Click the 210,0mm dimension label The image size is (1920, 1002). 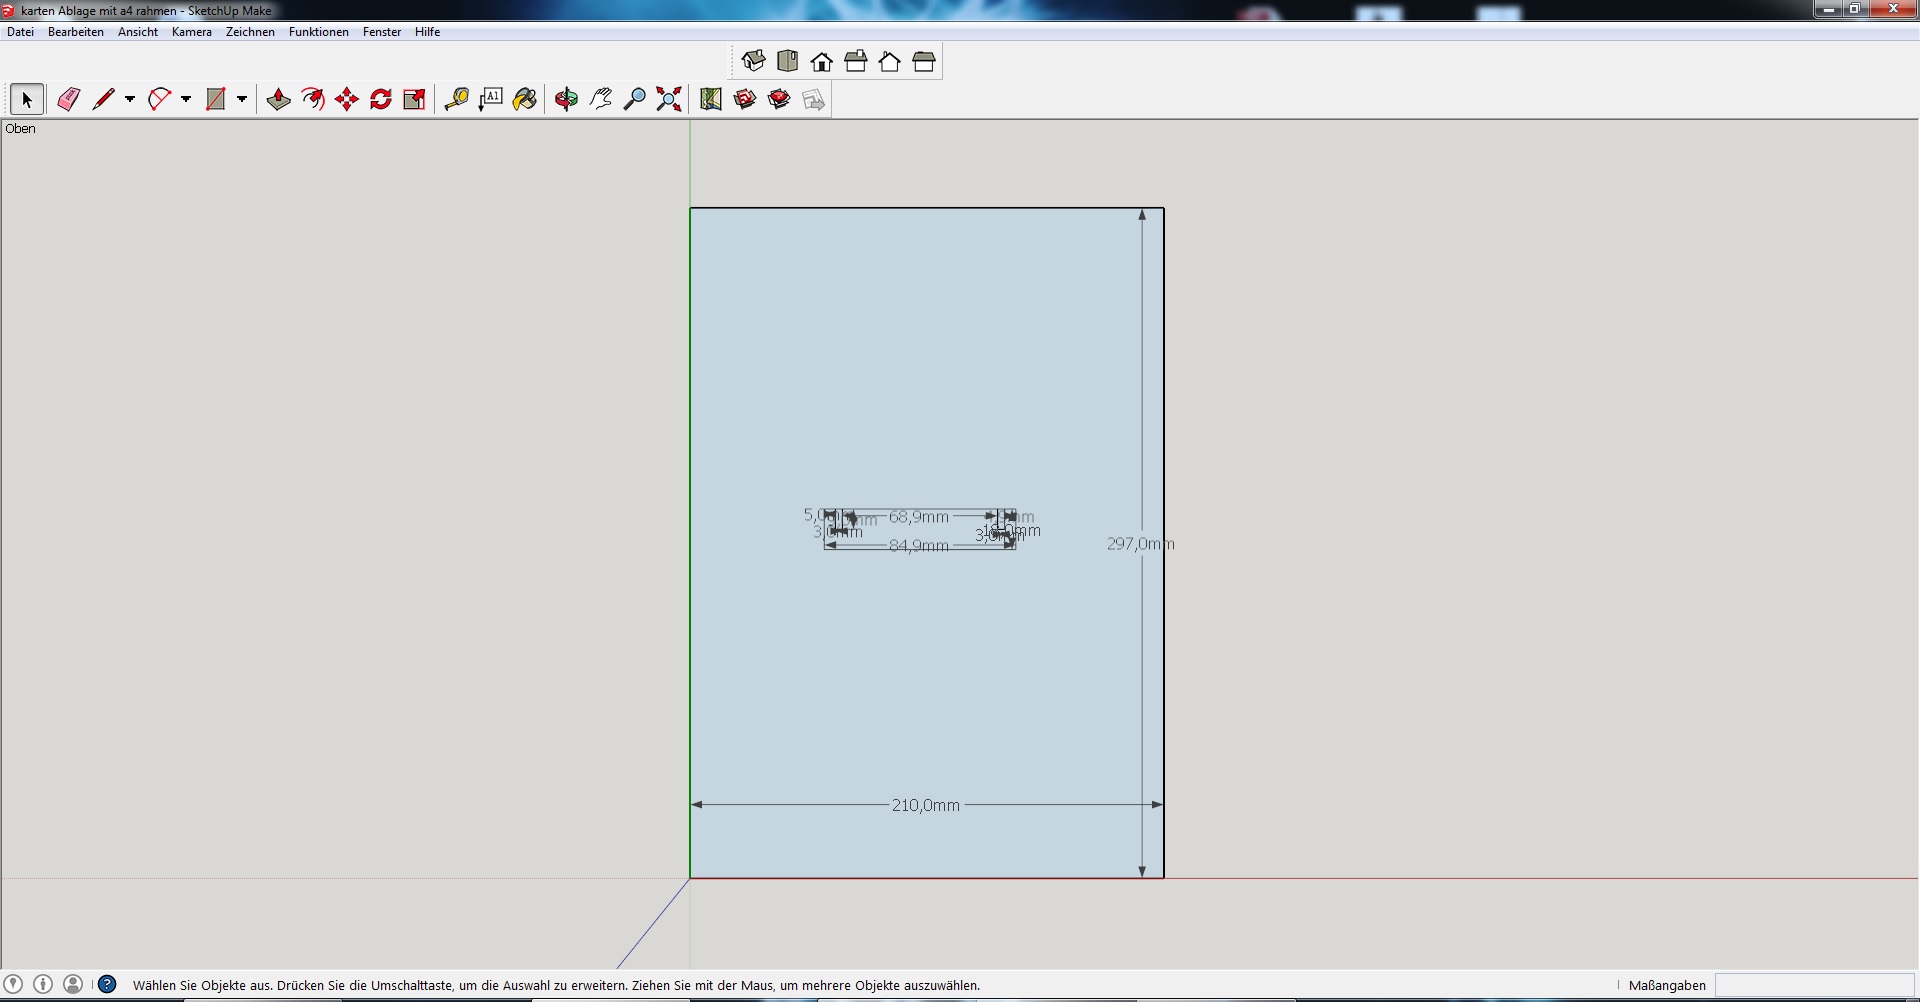(x=925, y=805)
